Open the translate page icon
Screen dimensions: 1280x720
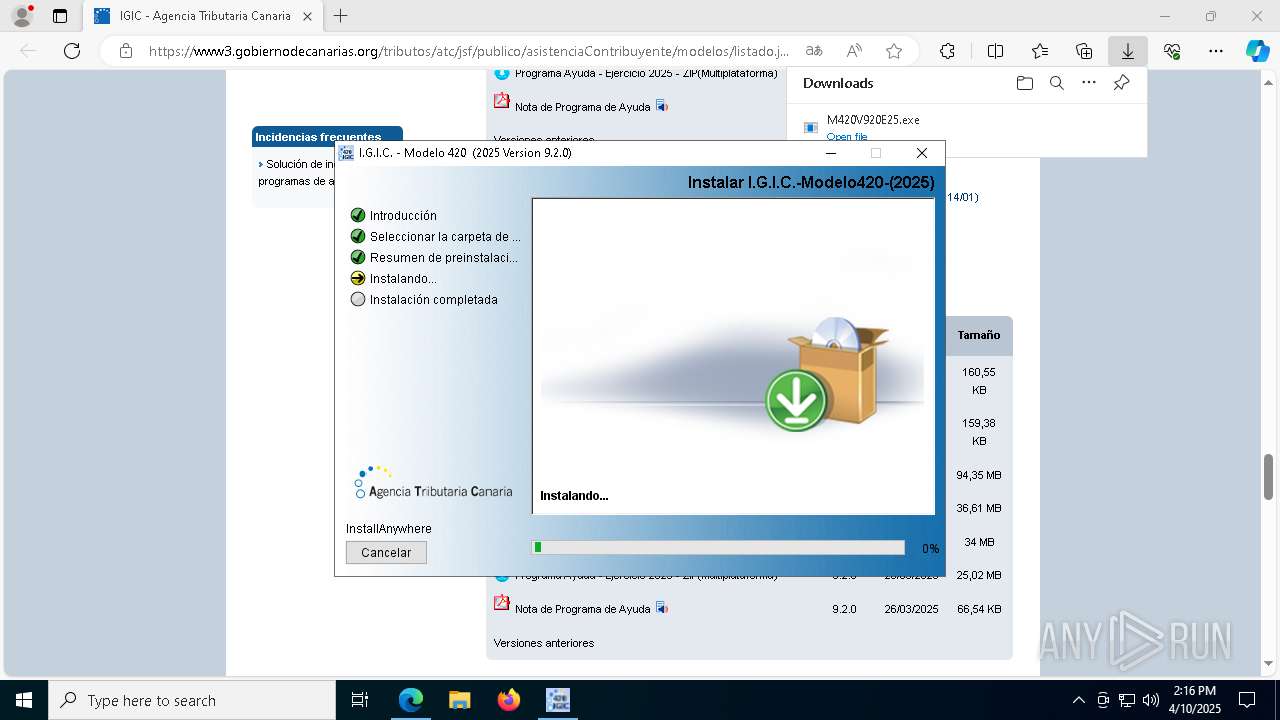tap(814, 51)
